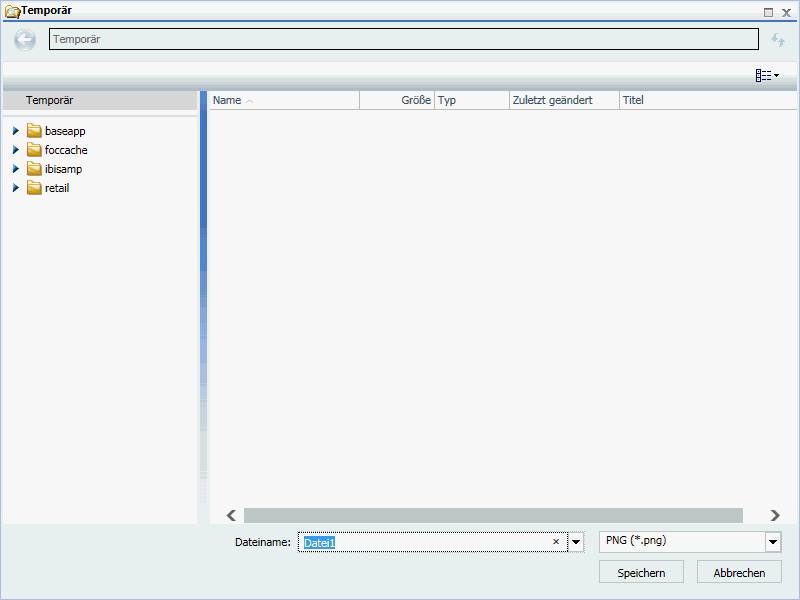Maximize the Temporär dialog window

coord(768,12)
